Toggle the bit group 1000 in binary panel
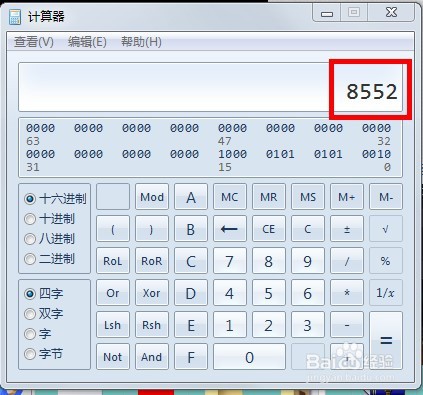The image size is (423, 395). [x=232, y=154]
